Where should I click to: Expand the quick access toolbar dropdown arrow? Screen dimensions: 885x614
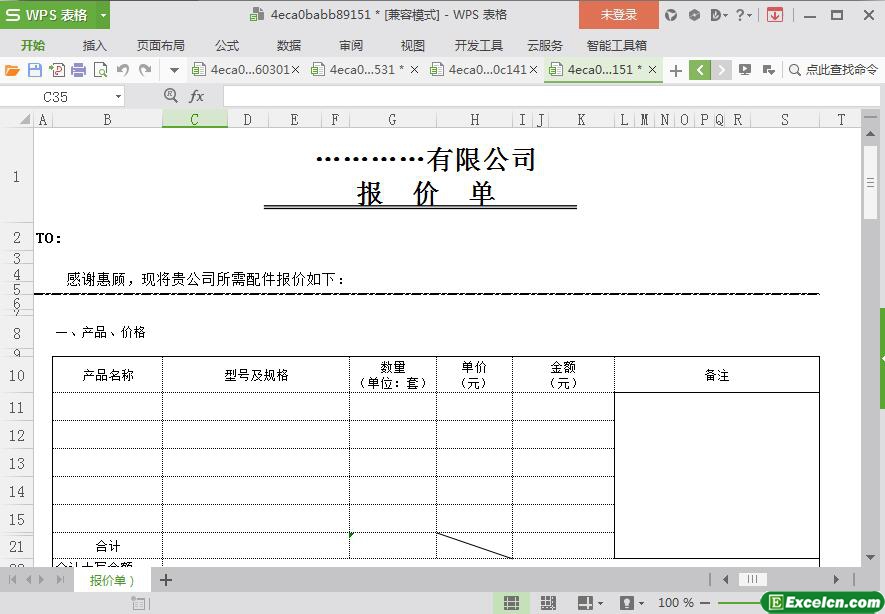pyautogui.click(x=174, y=71)
